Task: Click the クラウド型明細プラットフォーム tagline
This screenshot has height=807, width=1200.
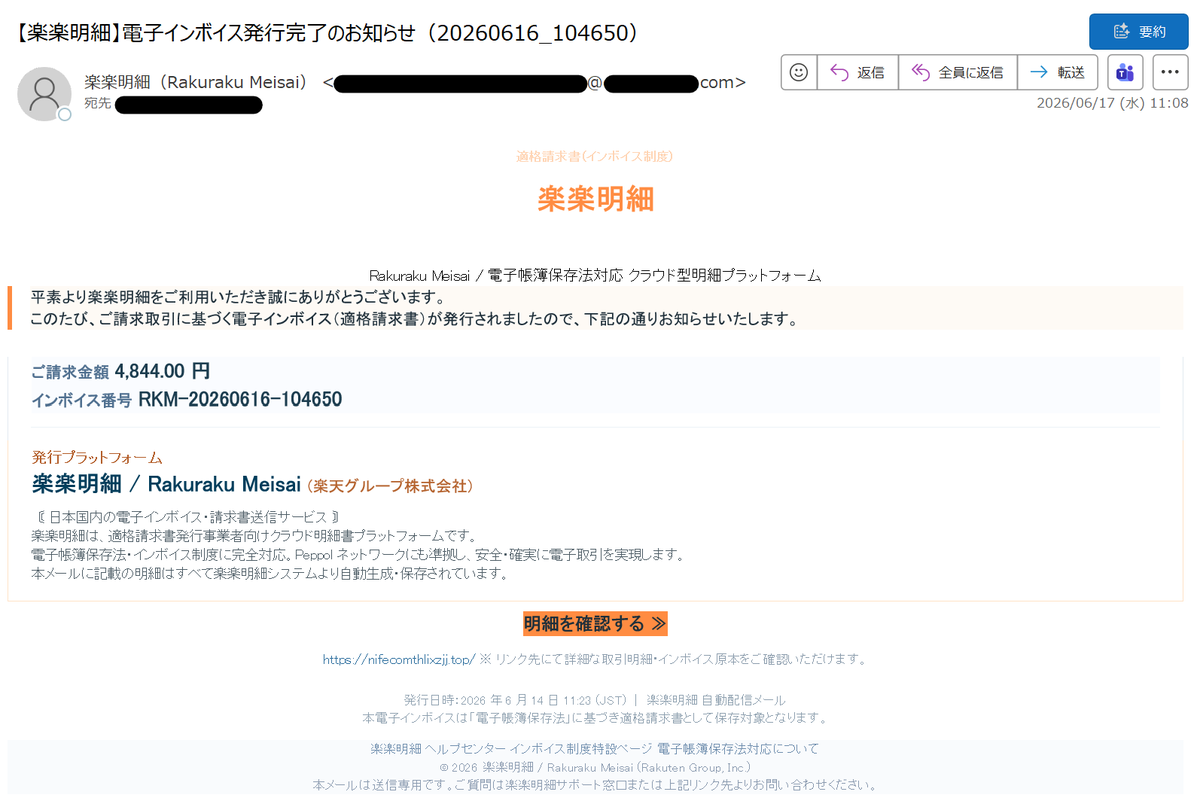Action: [x=724, y=275]
